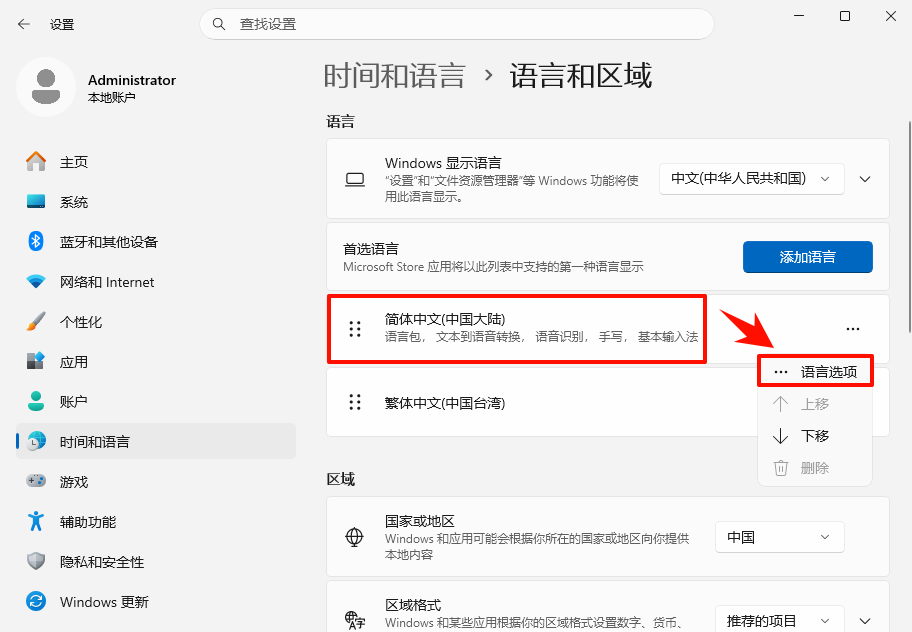Click the 区域格式 language icon
Viewport: 912px width, 632px height.
point(354,620)
